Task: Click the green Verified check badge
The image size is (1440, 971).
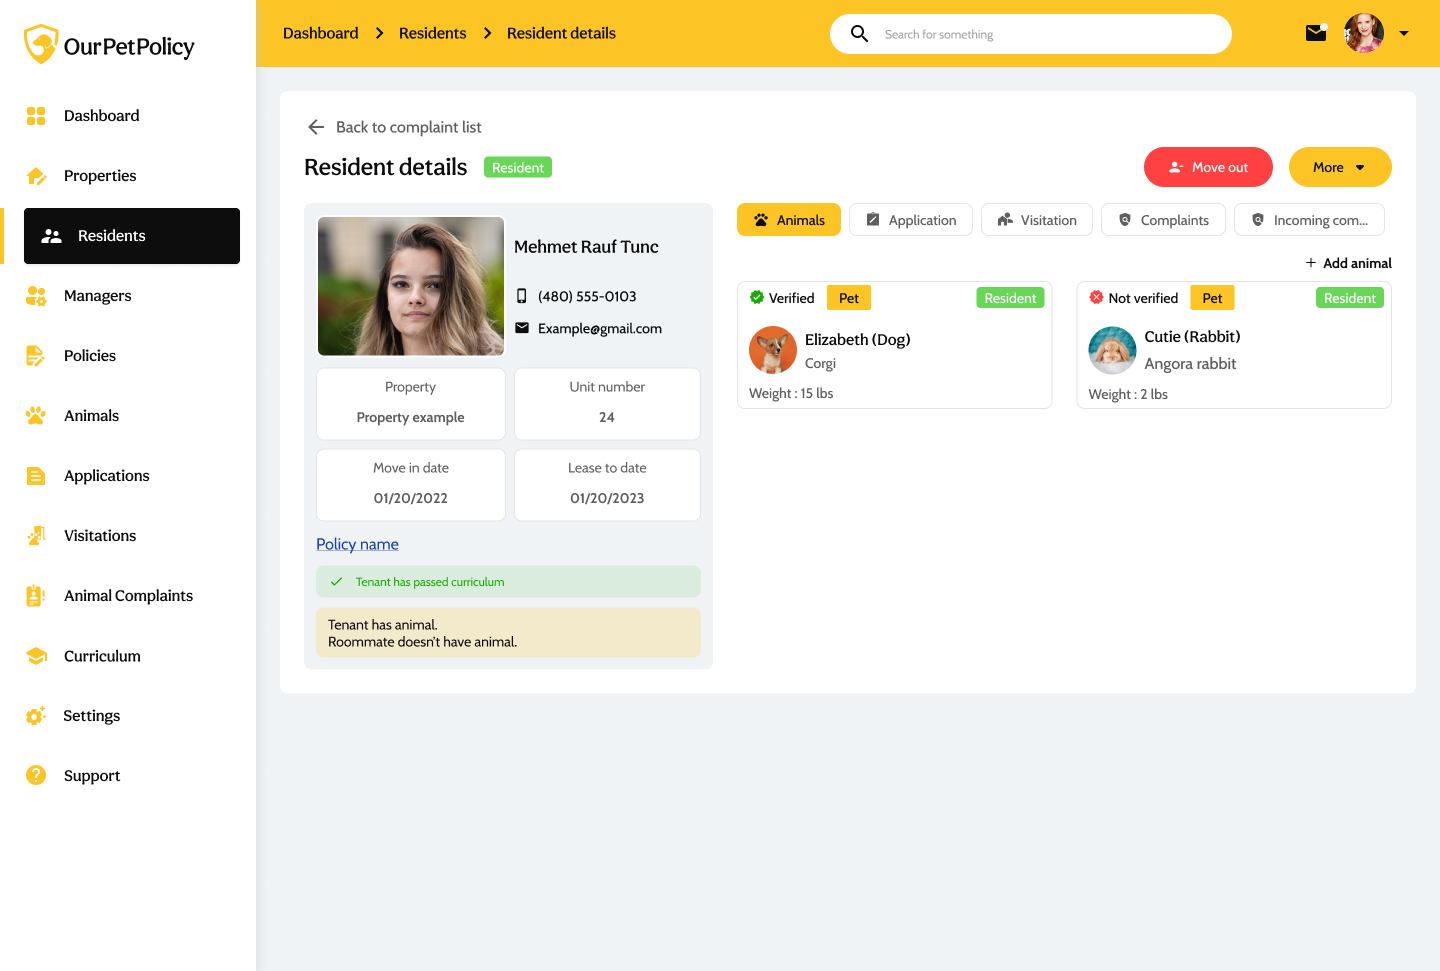Action: (757, 297)
